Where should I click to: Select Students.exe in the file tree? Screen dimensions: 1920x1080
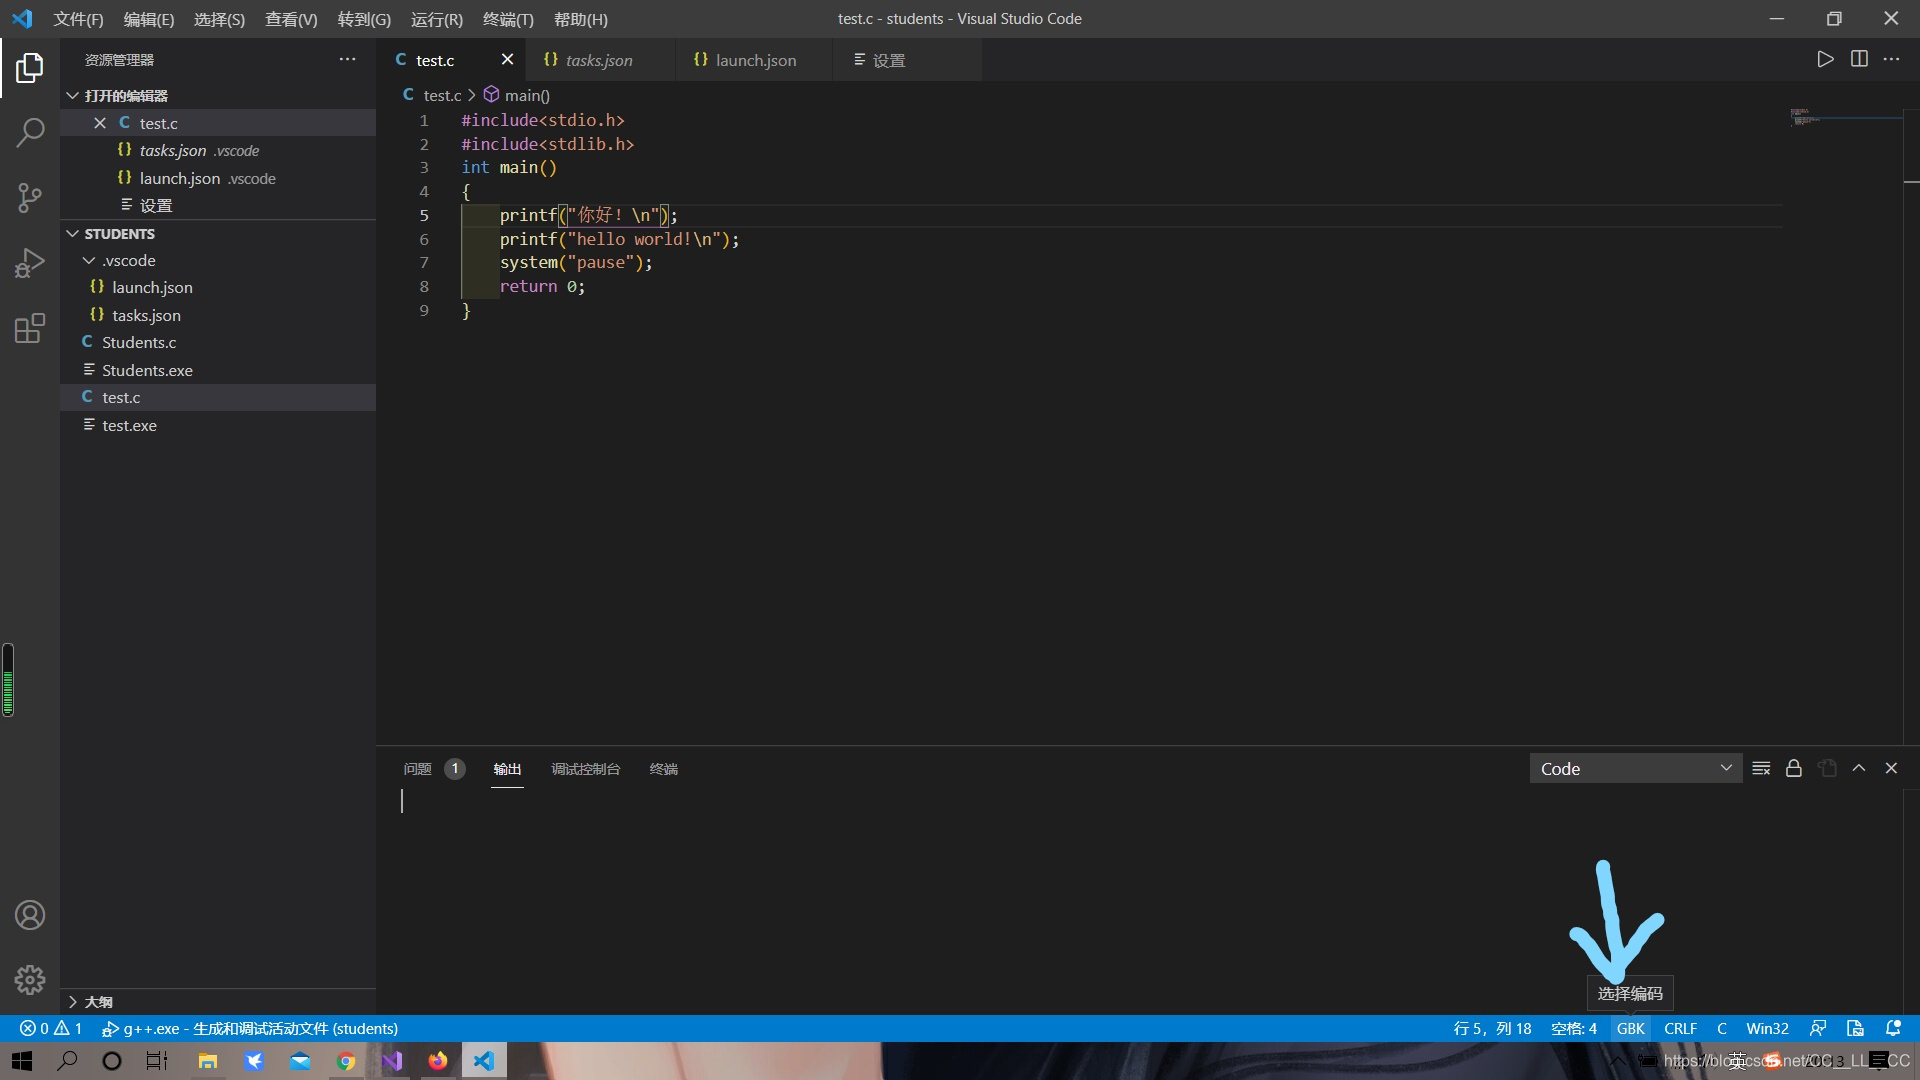(x=218, y=370)
